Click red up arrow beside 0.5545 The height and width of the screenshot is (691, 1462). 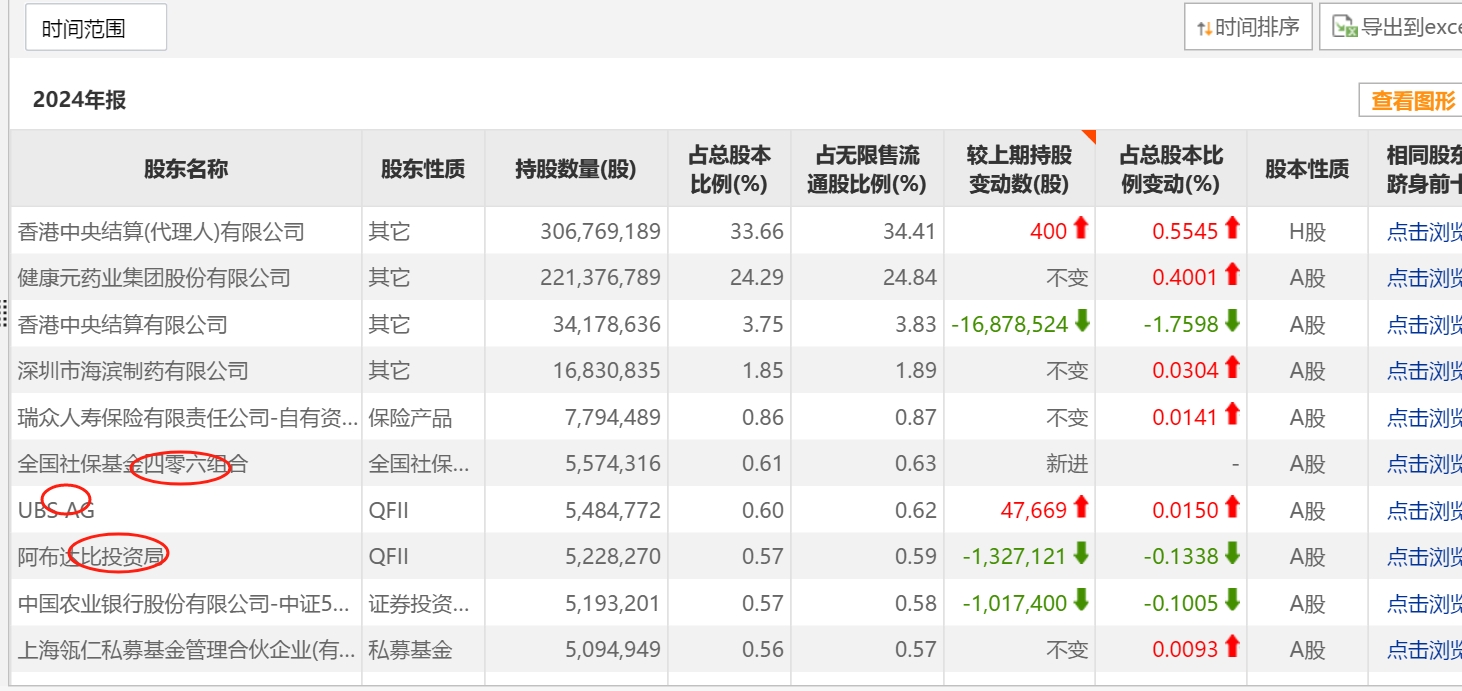pos(1232,229)
